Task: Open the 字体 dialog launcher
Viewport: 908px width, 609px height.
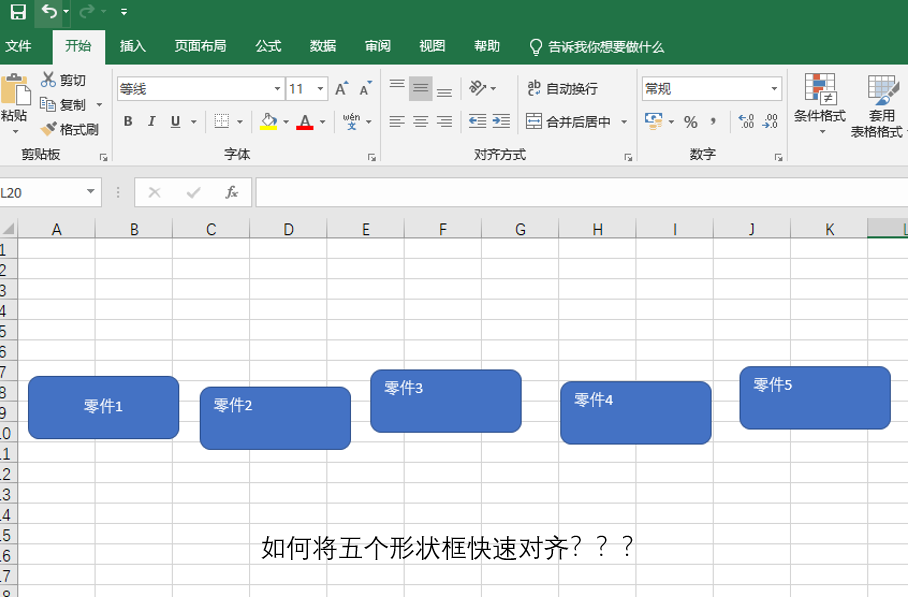Action: 372,157
